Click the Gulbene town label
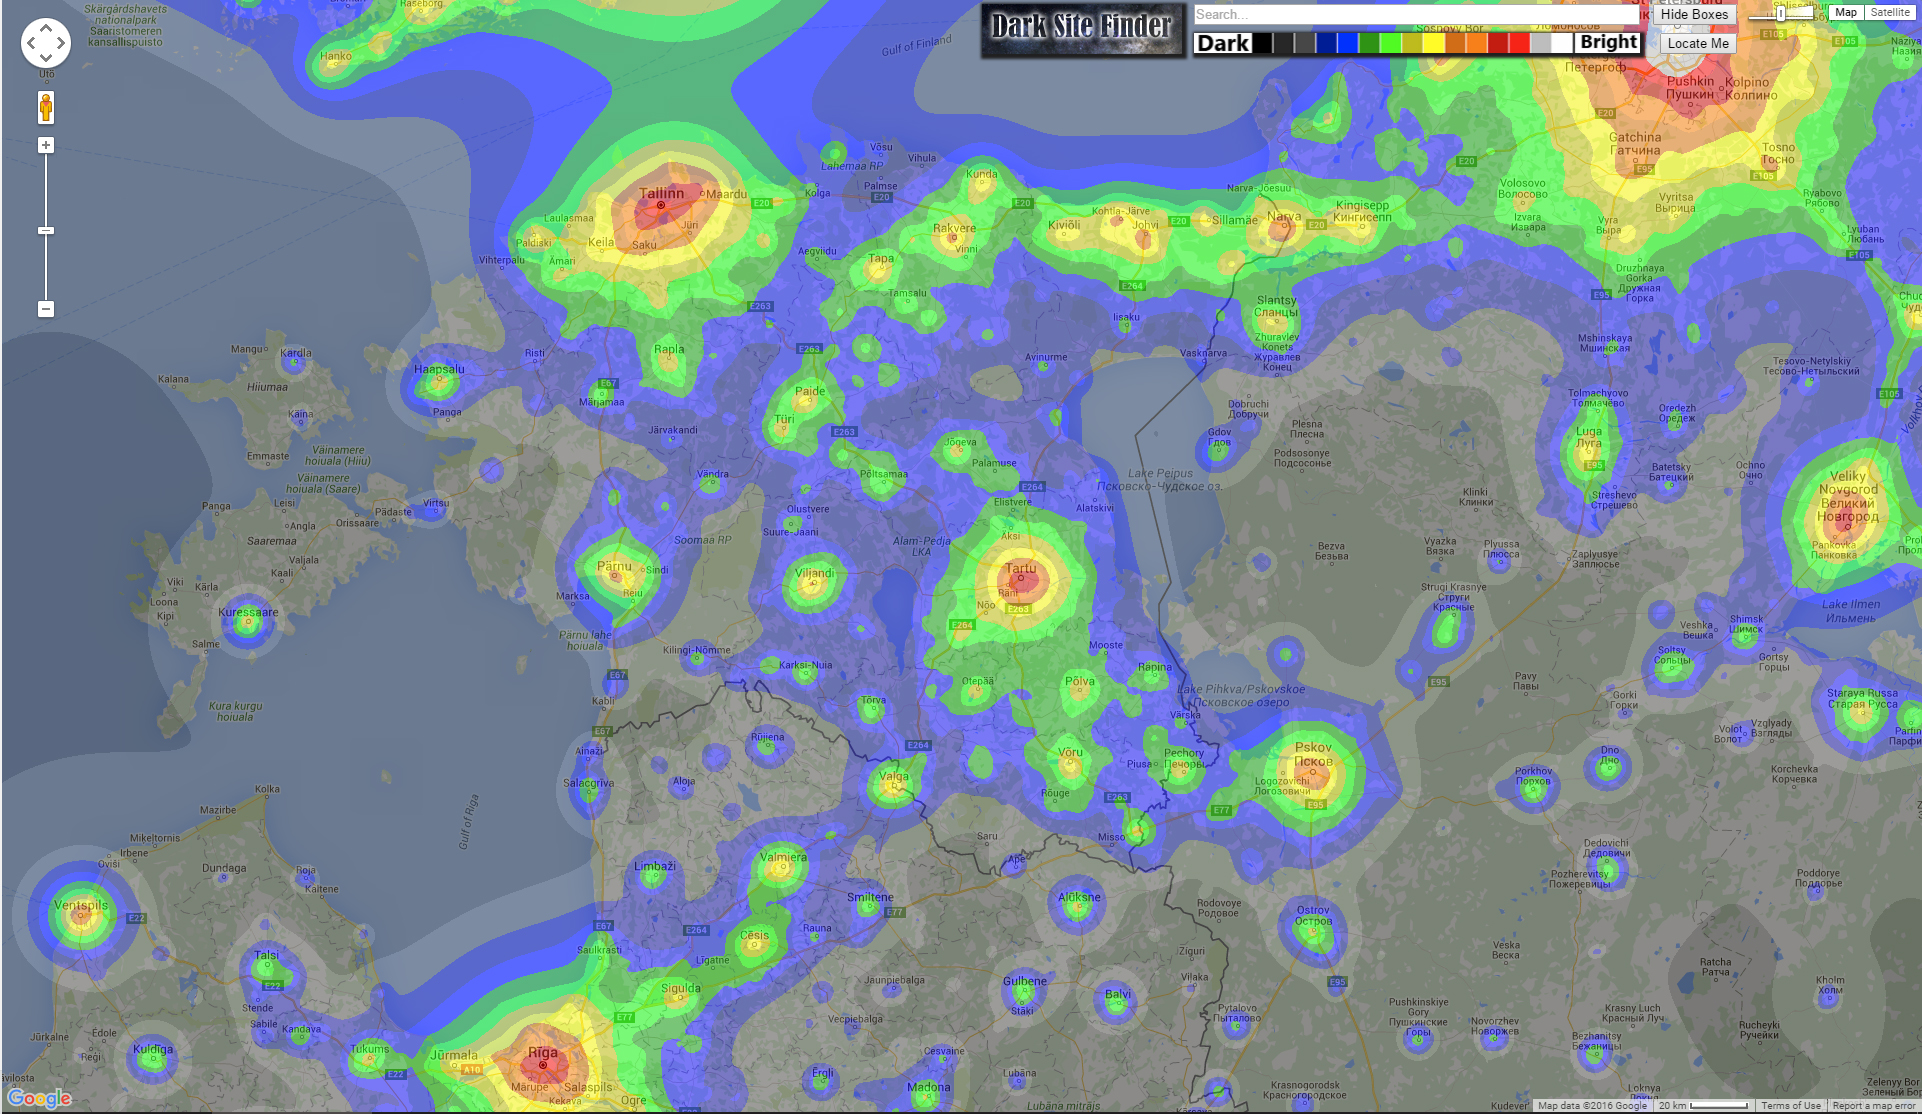Image resolution: width=1922 pixels, height=1114 pixels. 1025,981
